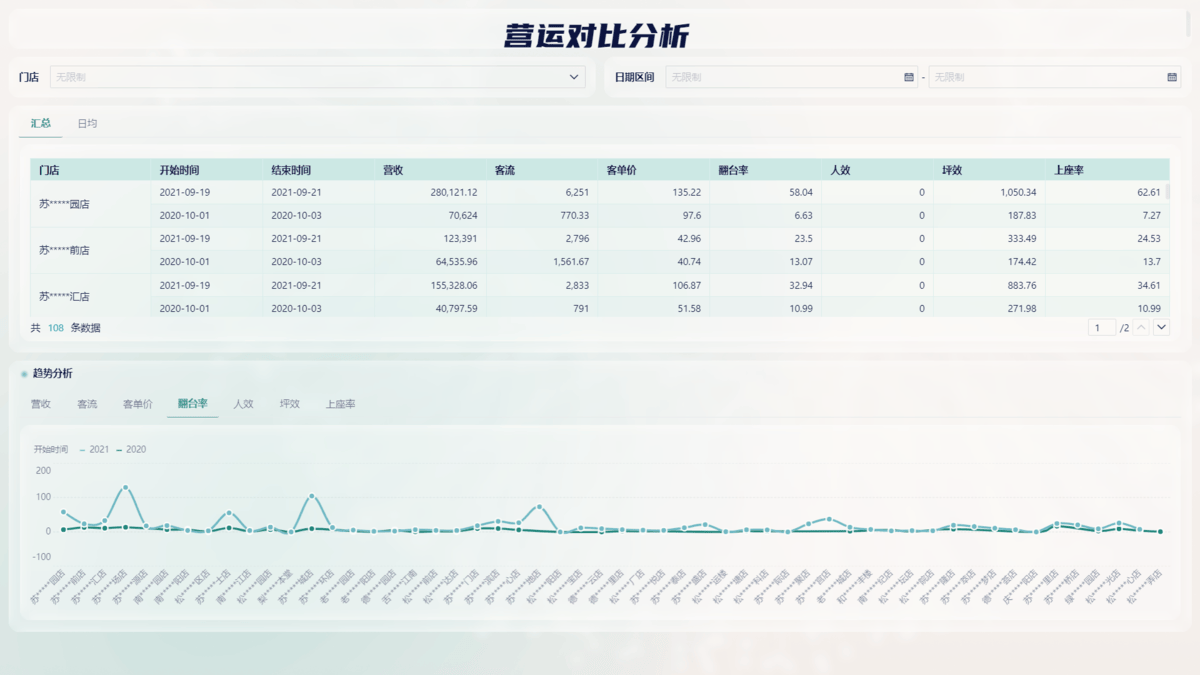Click the start date 无限制 field
Screen dimensions: 1200x675
pos(780,77)
